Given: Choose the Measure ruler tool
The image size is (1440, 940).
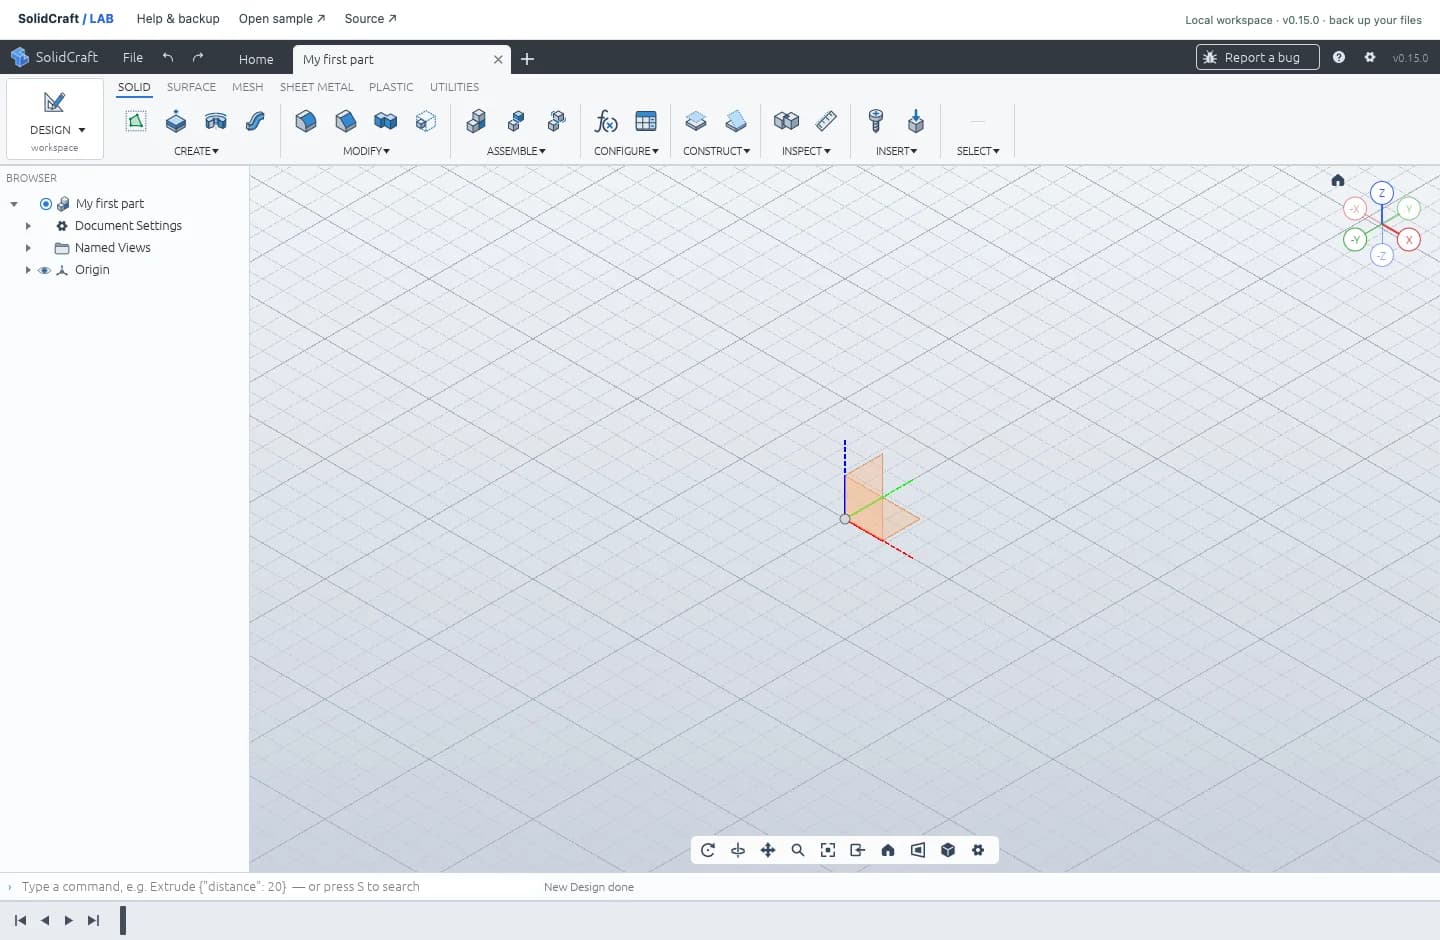Looking at the screenshot, I should point(826,121).
